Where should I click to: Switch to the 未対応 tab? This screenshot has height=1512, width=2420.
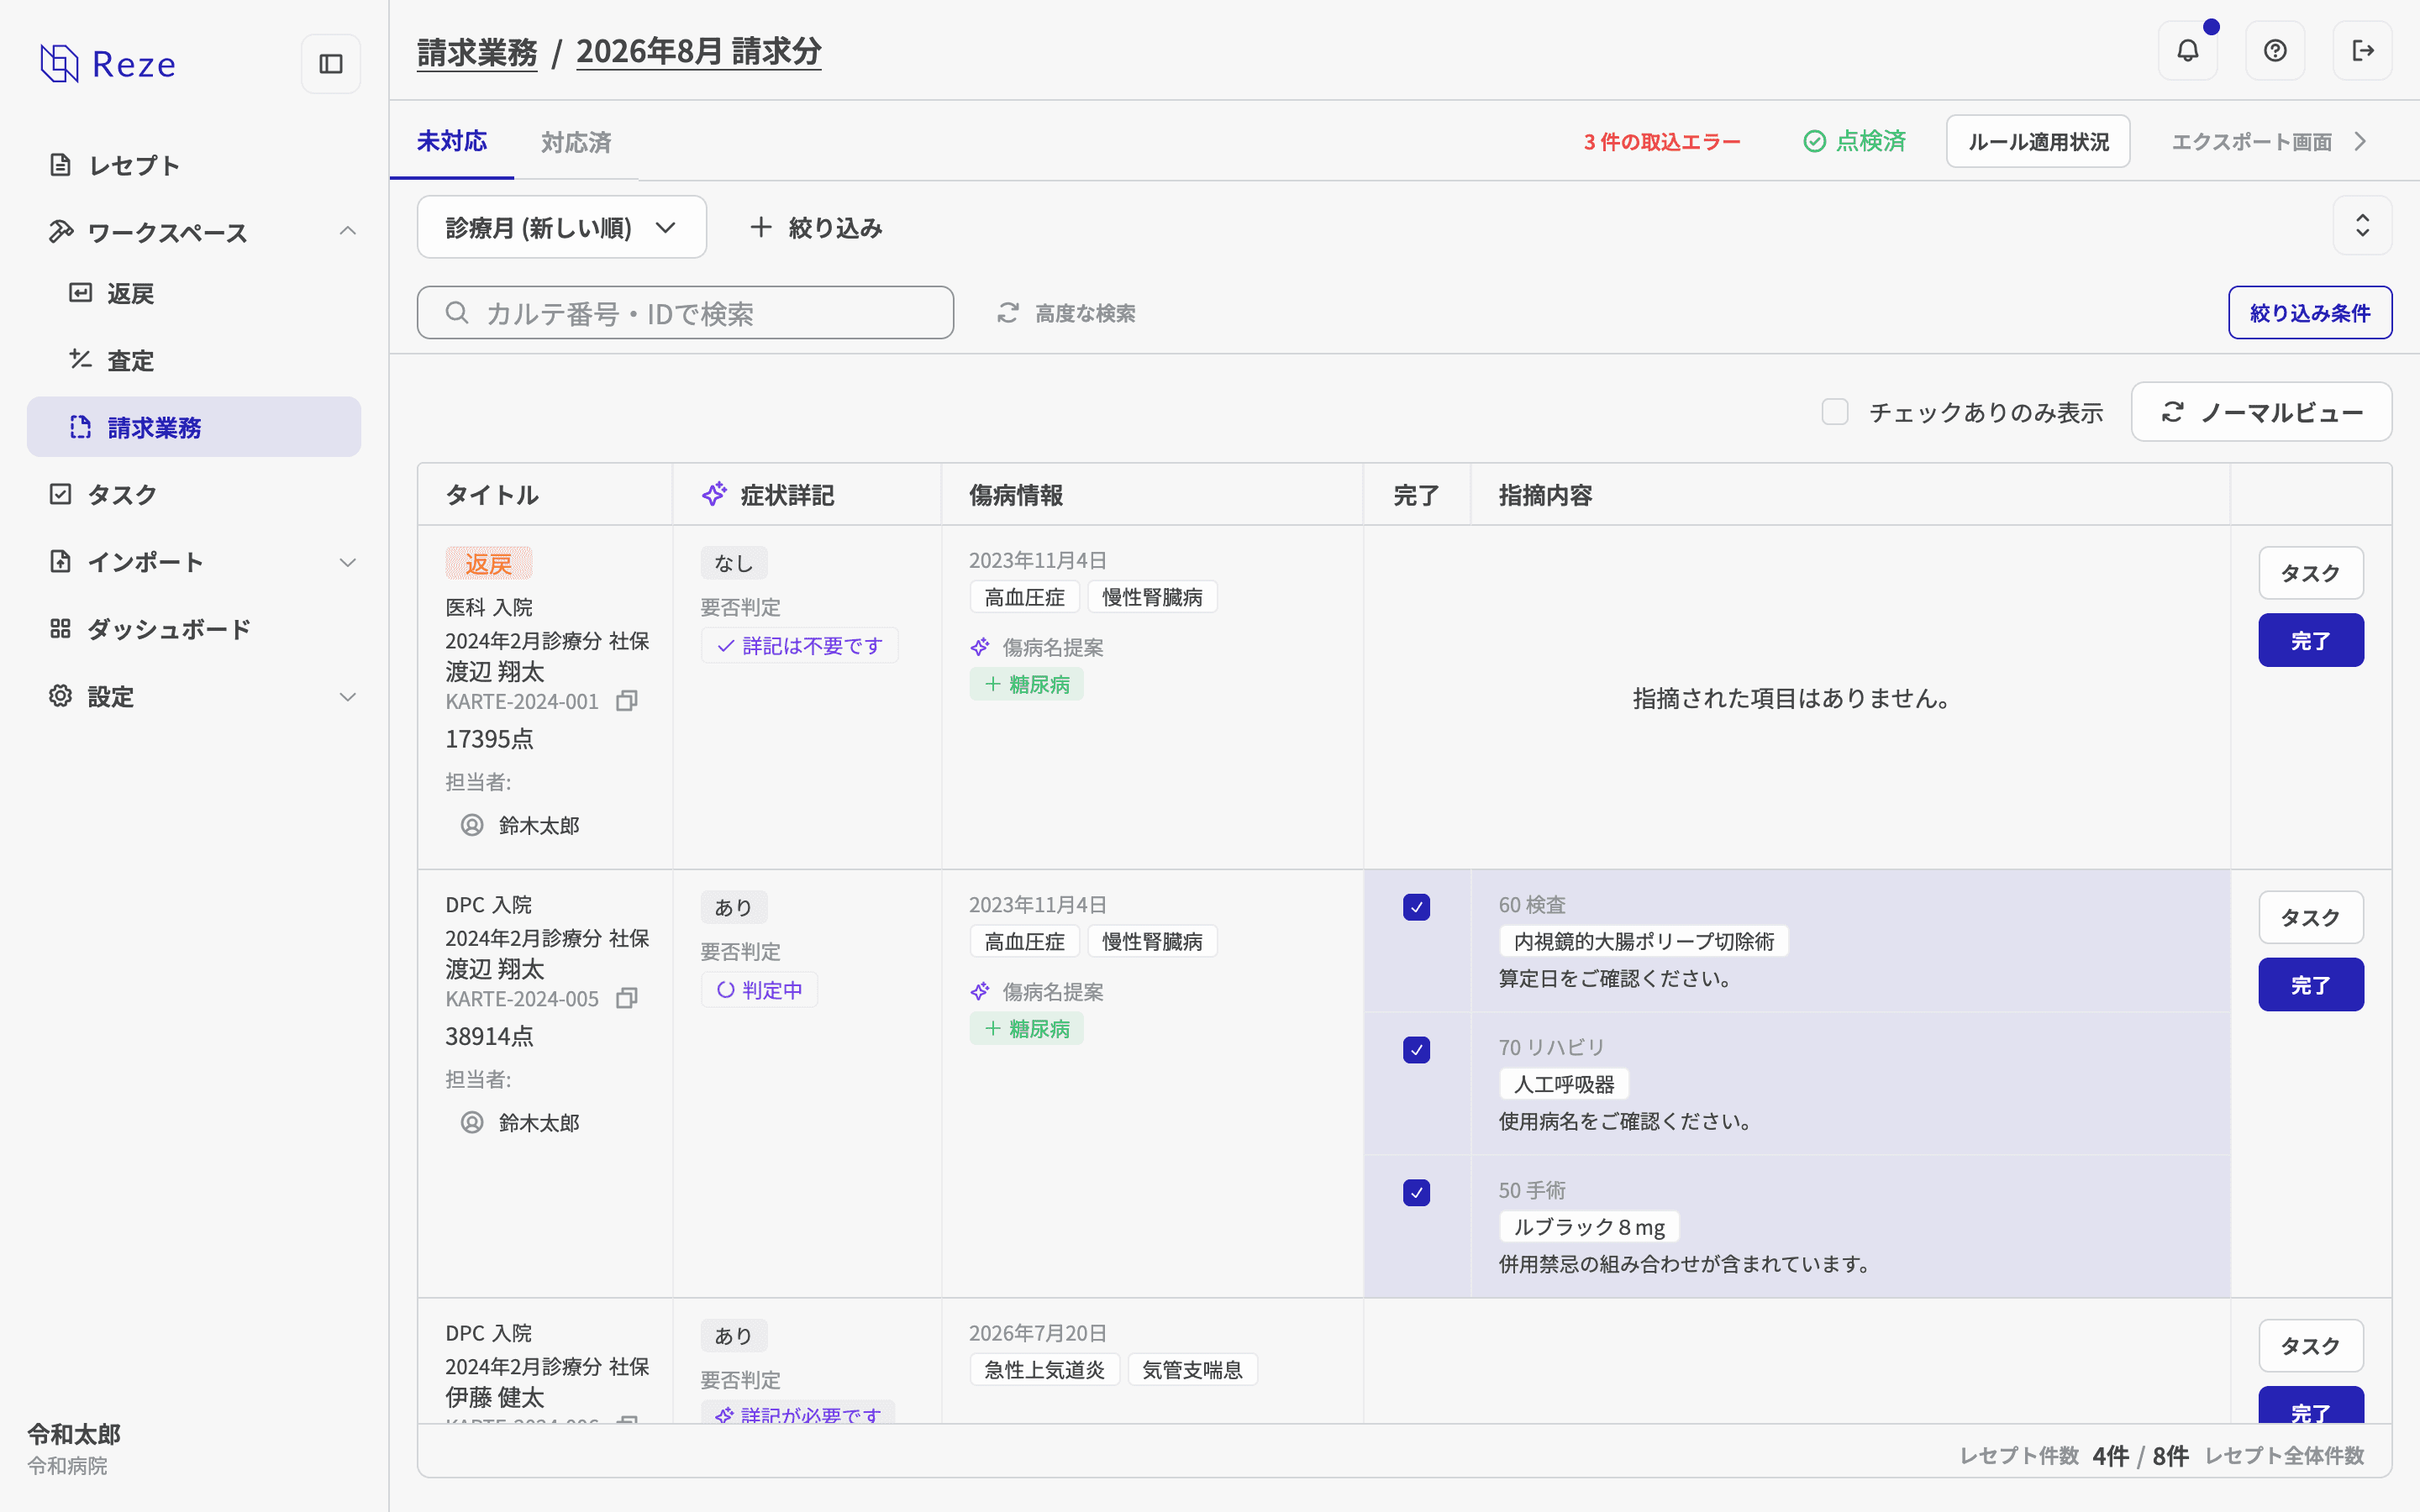click(452, 142)
